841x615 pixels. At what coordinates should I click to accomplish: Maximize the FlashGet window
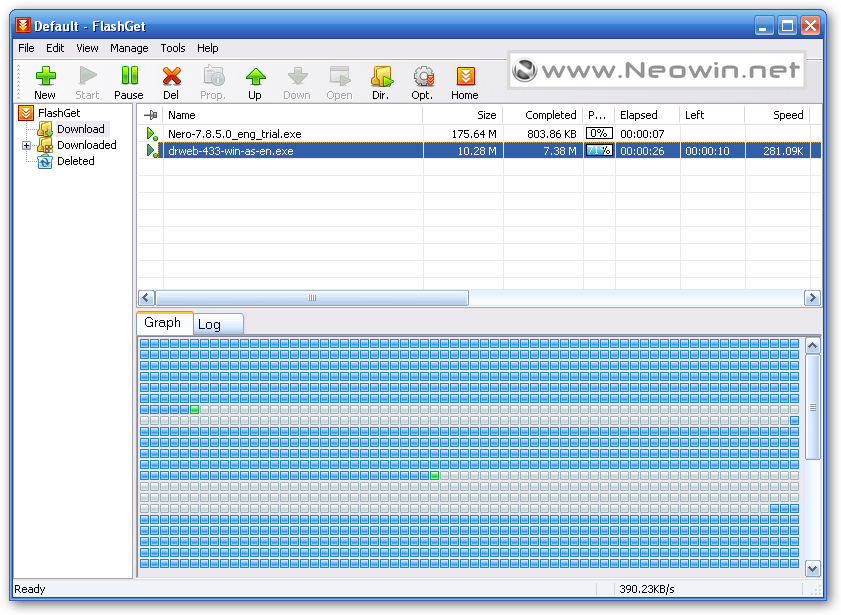pos(787,25)
